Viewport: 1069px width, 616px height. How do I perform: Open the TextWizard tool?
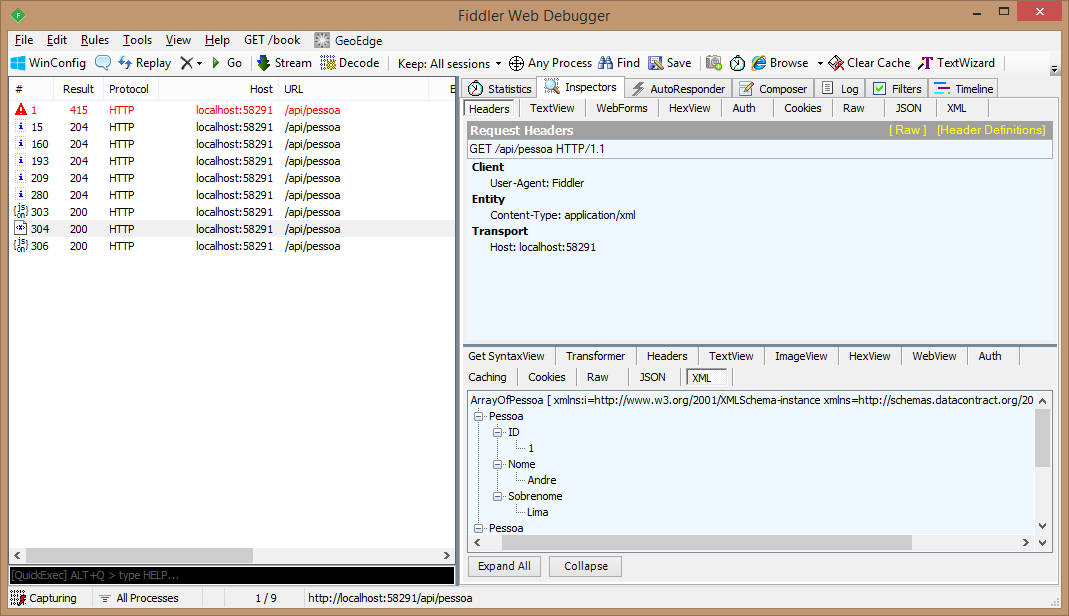[x=957, y=63]
